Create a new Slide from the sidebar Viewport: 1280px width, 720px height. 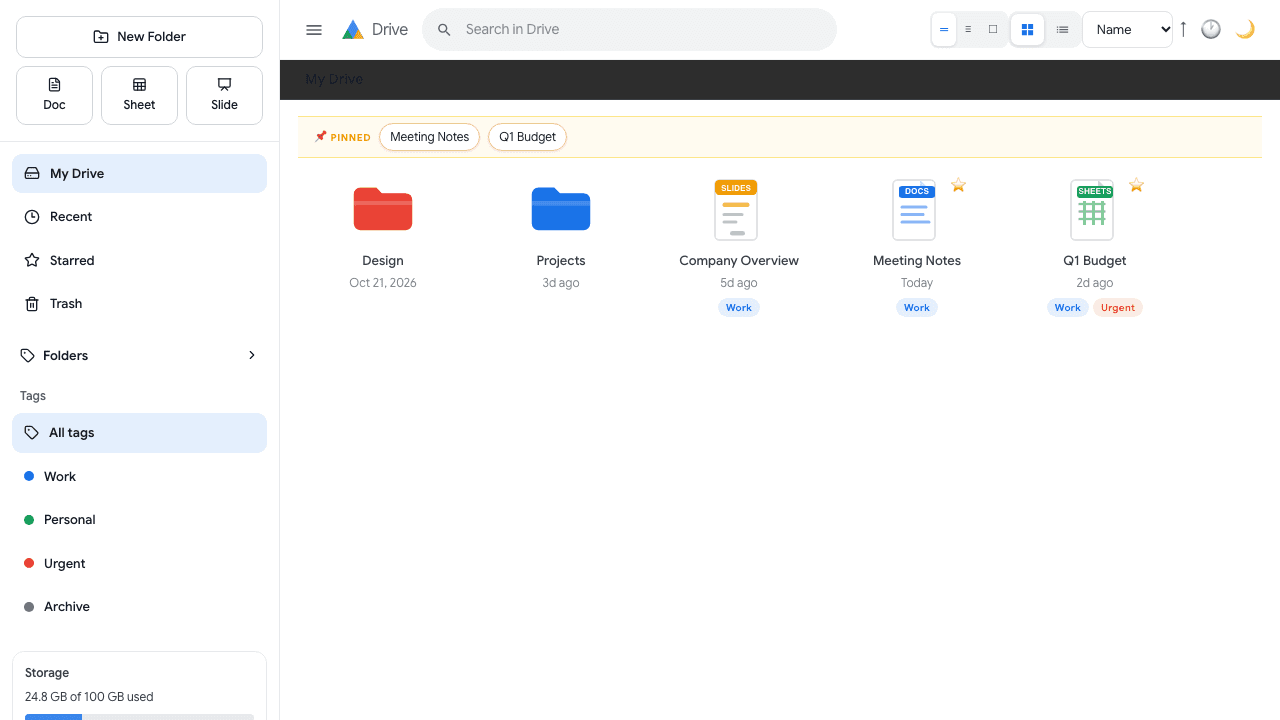tap(224, 95)
